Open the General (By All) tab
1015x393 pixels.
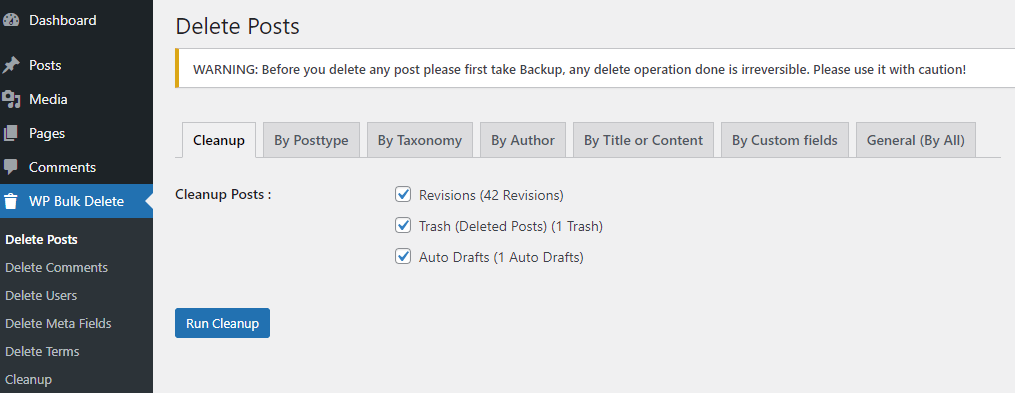point(916,140)
